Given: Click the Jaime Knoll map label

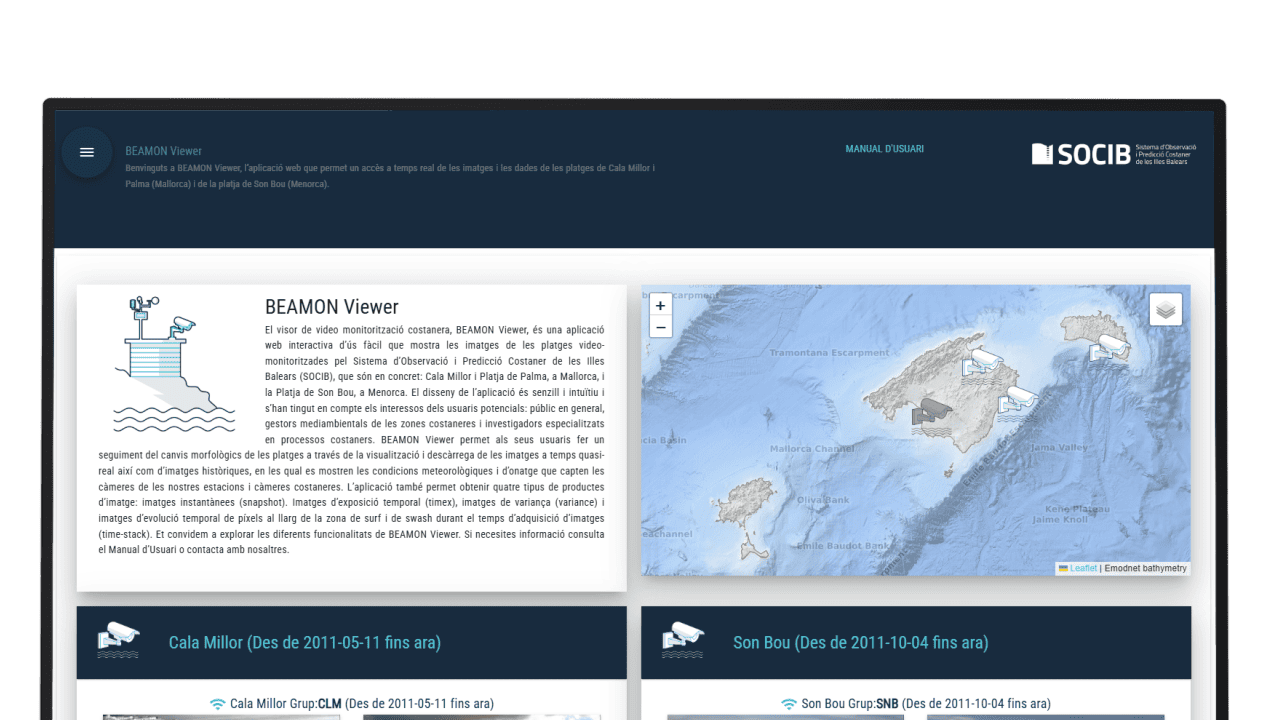Looking at the screenshot, I should tap(1060, 520).
